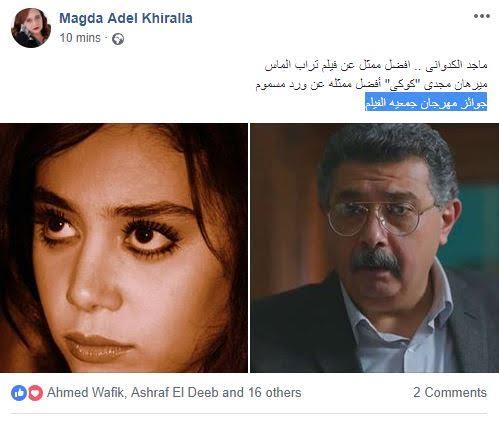Open the right photo of man with glasses
This screenshot has height=421, width=499.
pyautogui.click(x=375, y=248)
